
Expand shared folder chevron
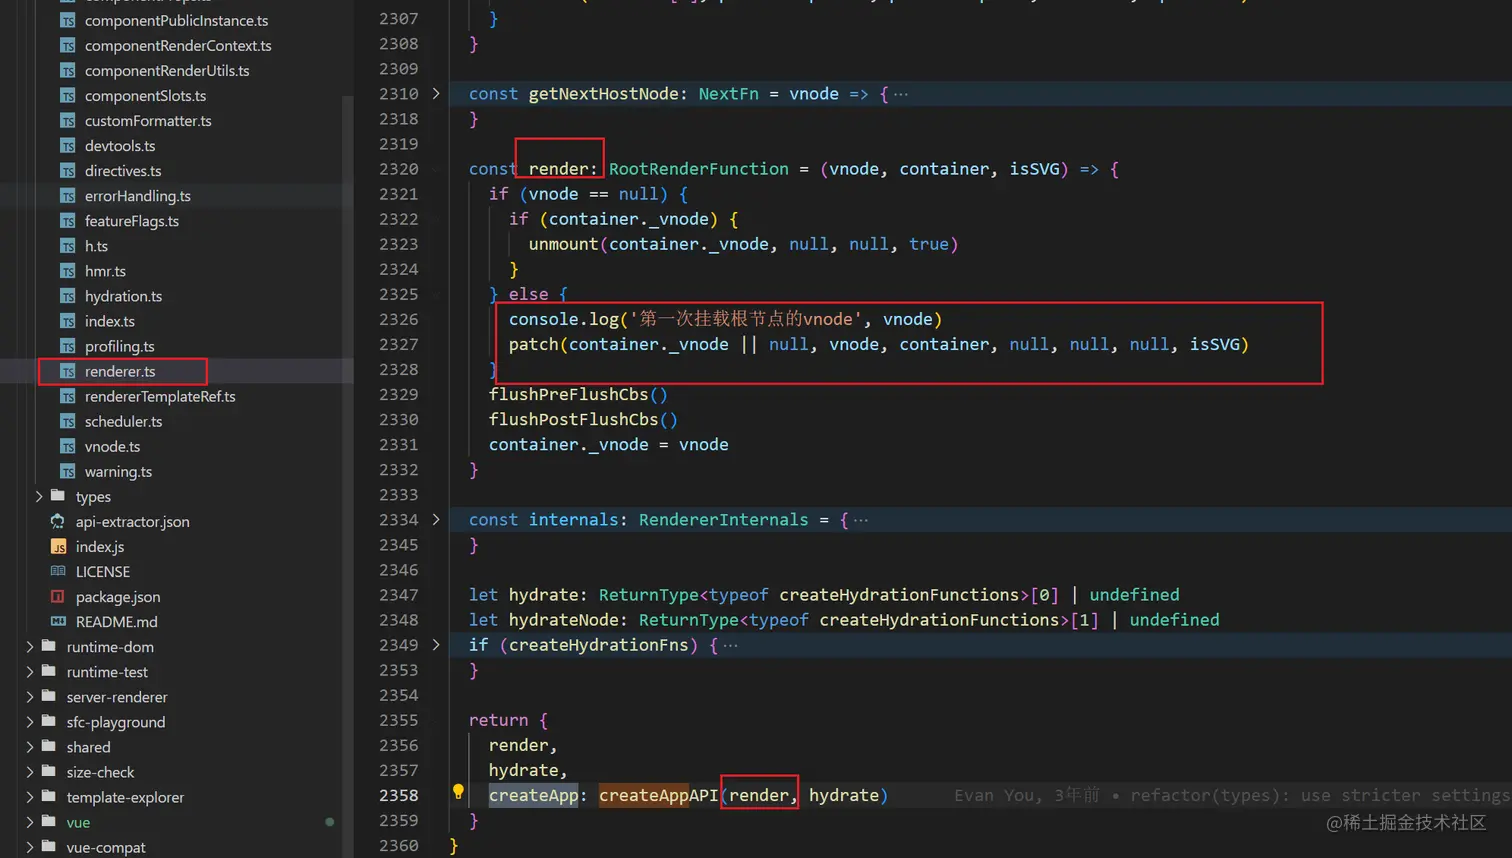click(30, 747)
